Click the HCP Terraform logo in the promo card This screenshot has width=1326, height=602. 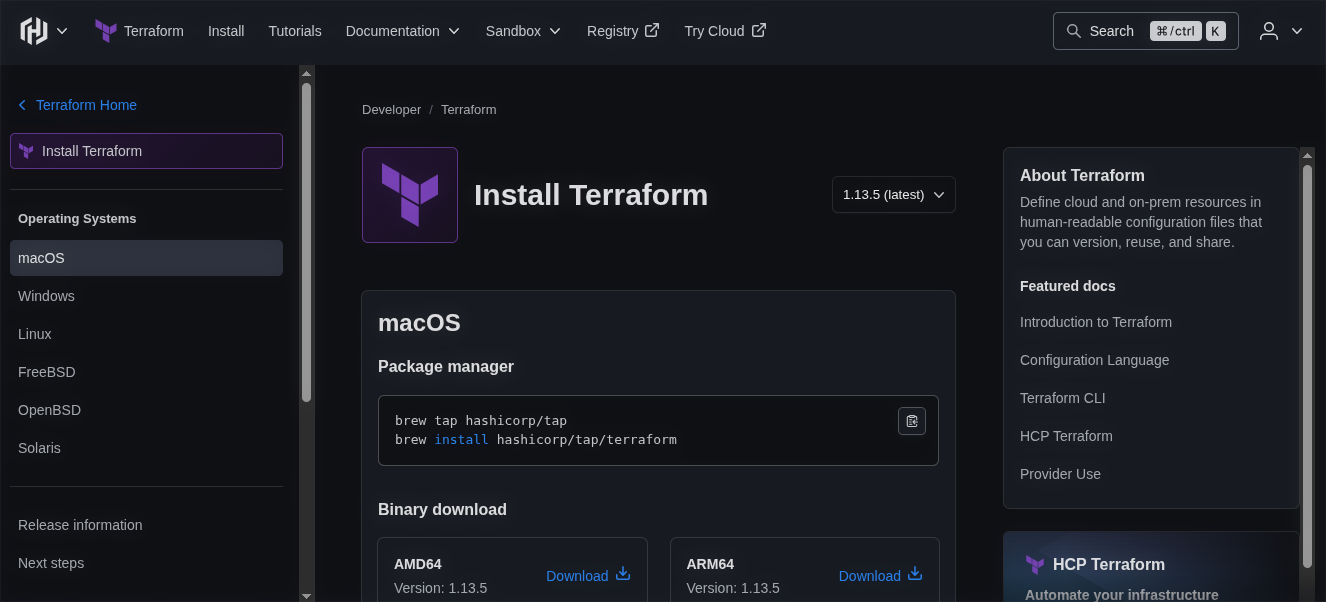tap(1034, 565)
